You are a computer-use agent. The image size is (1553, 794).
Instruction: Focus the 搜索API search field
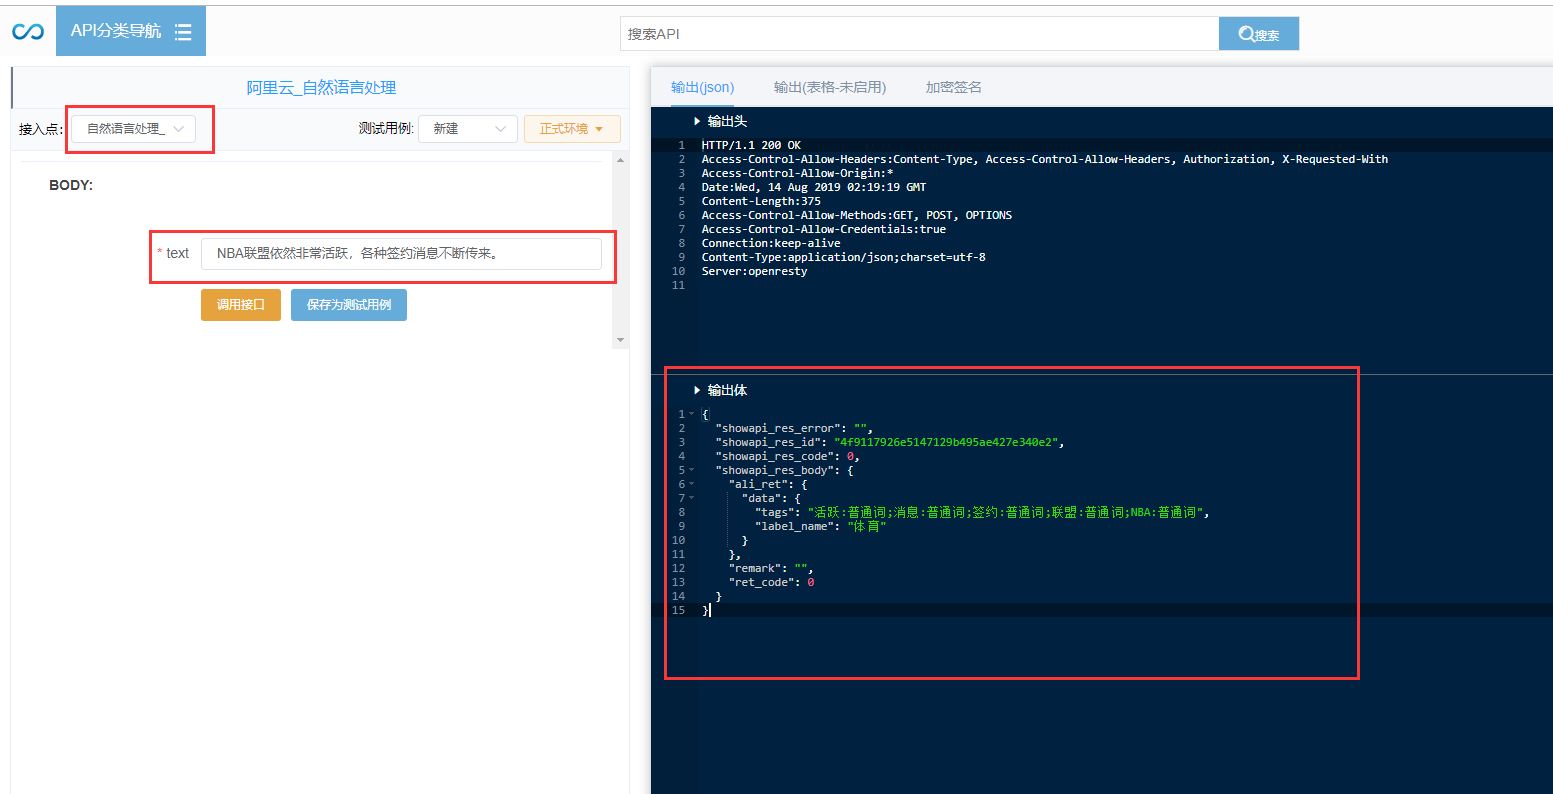pyautogui.click(x=919, y=34)
